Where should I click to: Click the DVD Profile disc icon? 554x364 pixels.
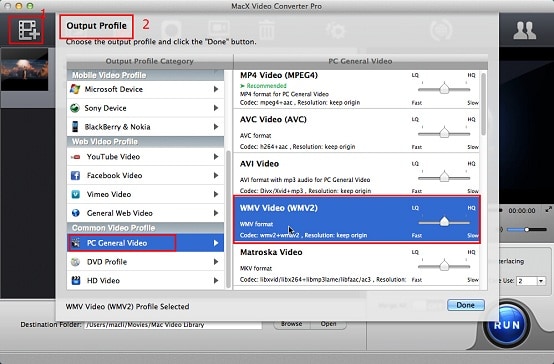tap(75, 262)
